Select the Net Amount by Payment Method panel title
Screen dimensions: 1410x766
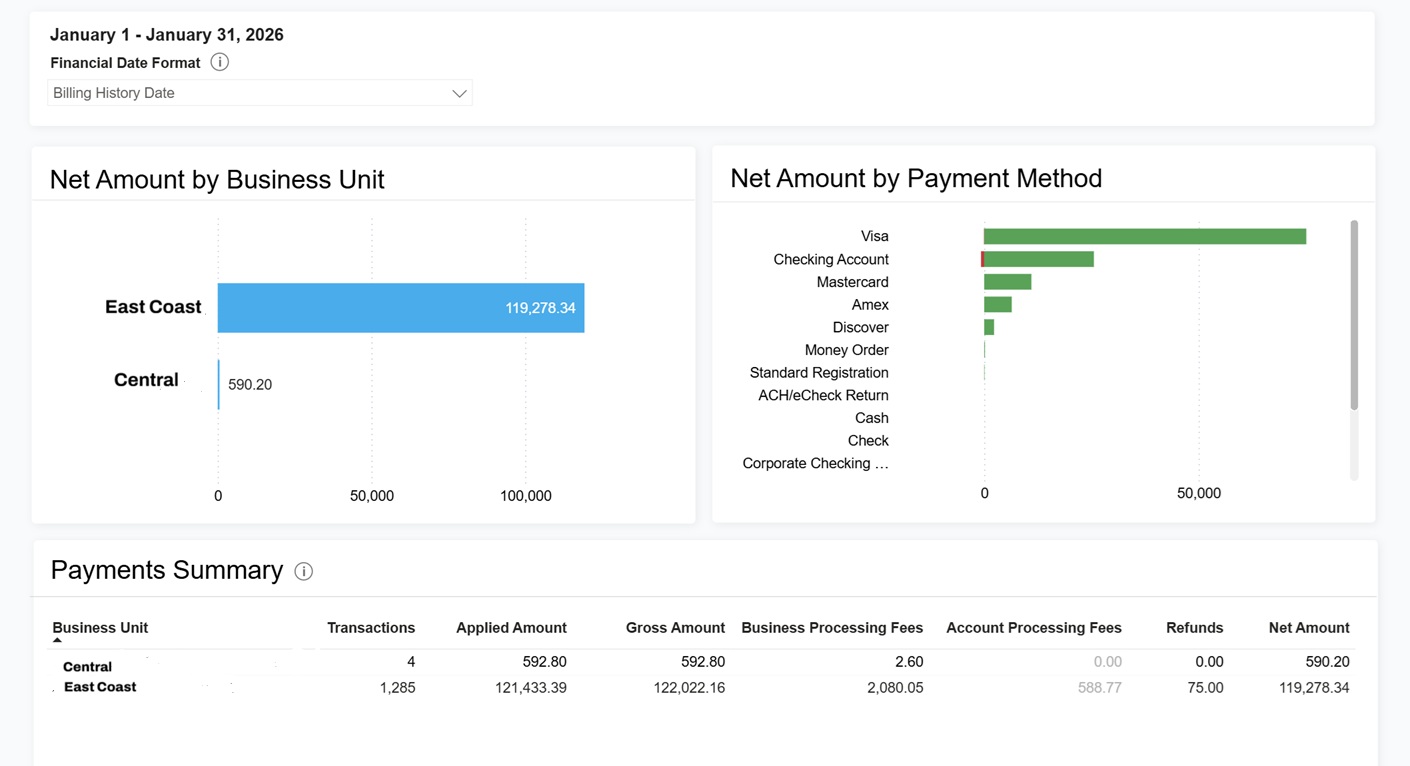click(914, 177)
